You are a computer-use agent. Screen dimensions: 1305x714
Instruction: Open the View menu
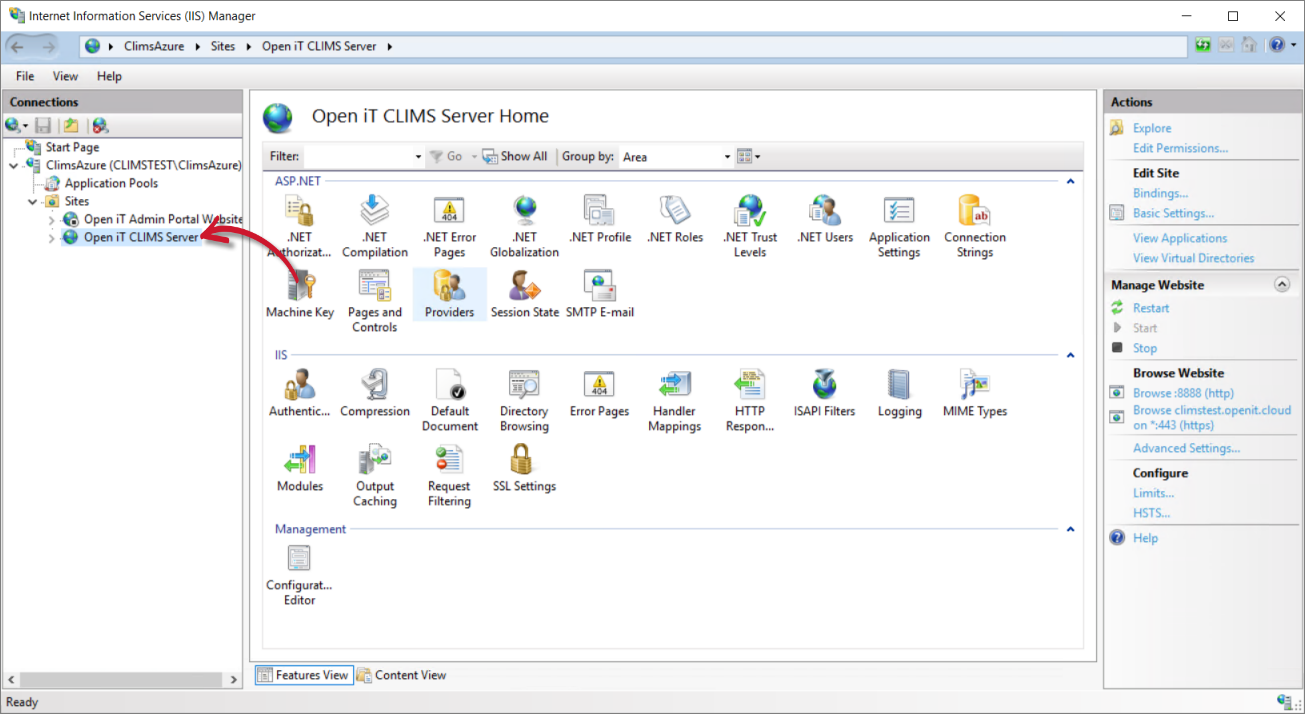point(64,75)
